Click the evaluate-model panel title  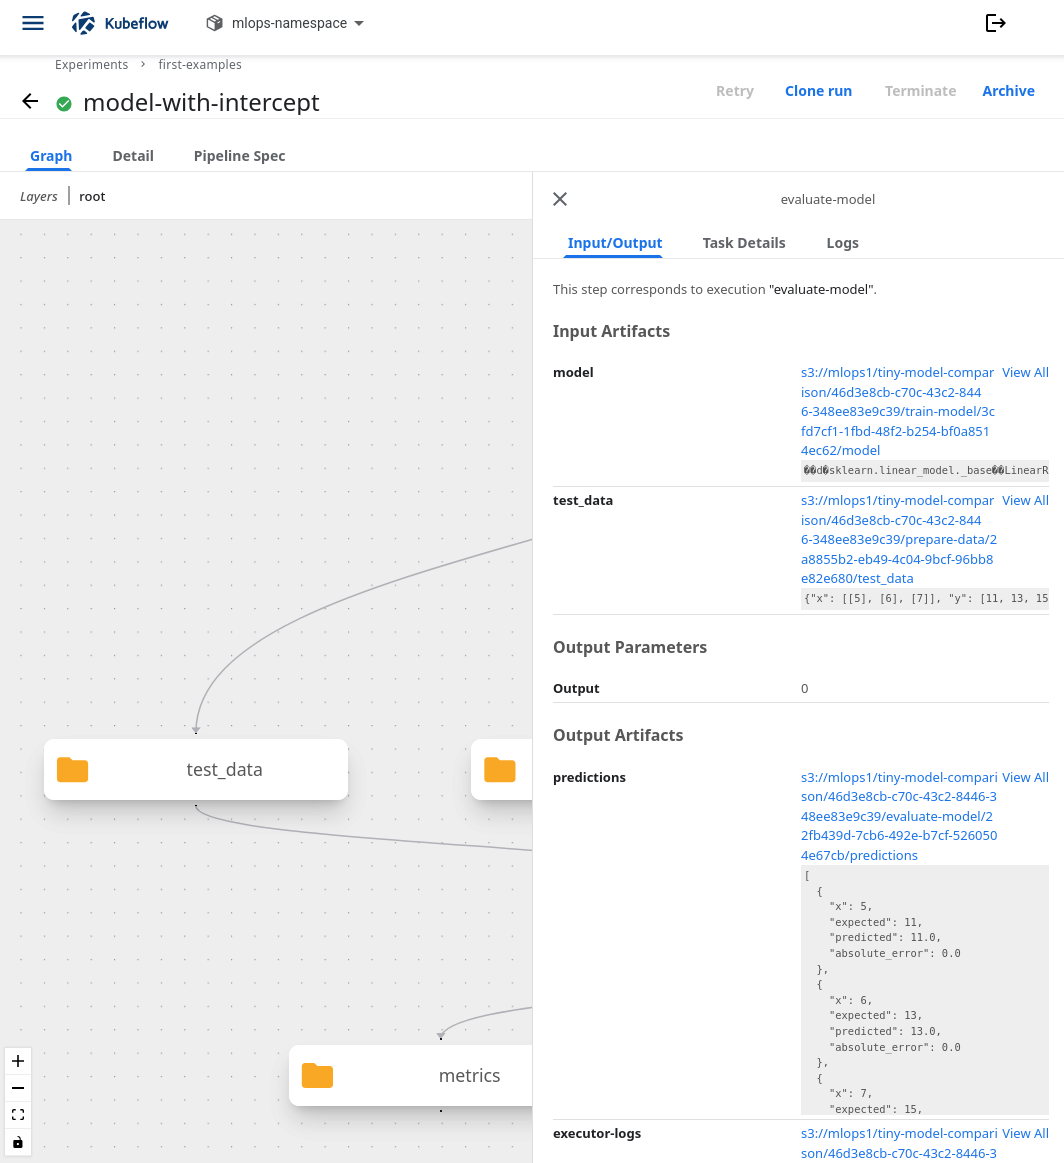pyautogui.click(x=827, y=199)
